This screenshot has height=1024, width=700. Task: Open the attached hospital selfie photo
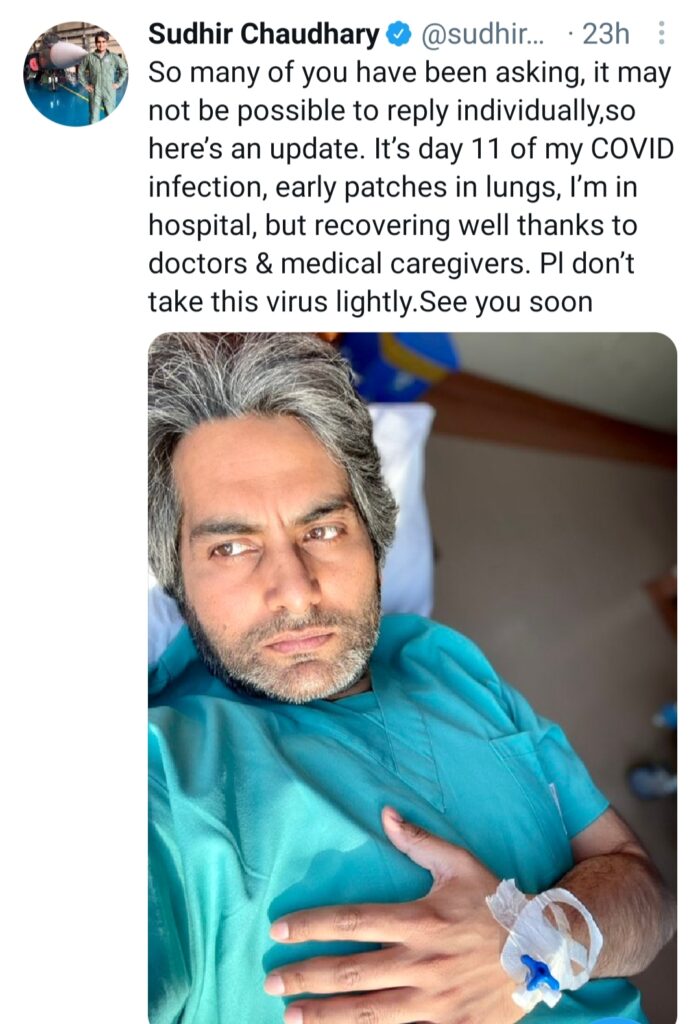(412, 678)
